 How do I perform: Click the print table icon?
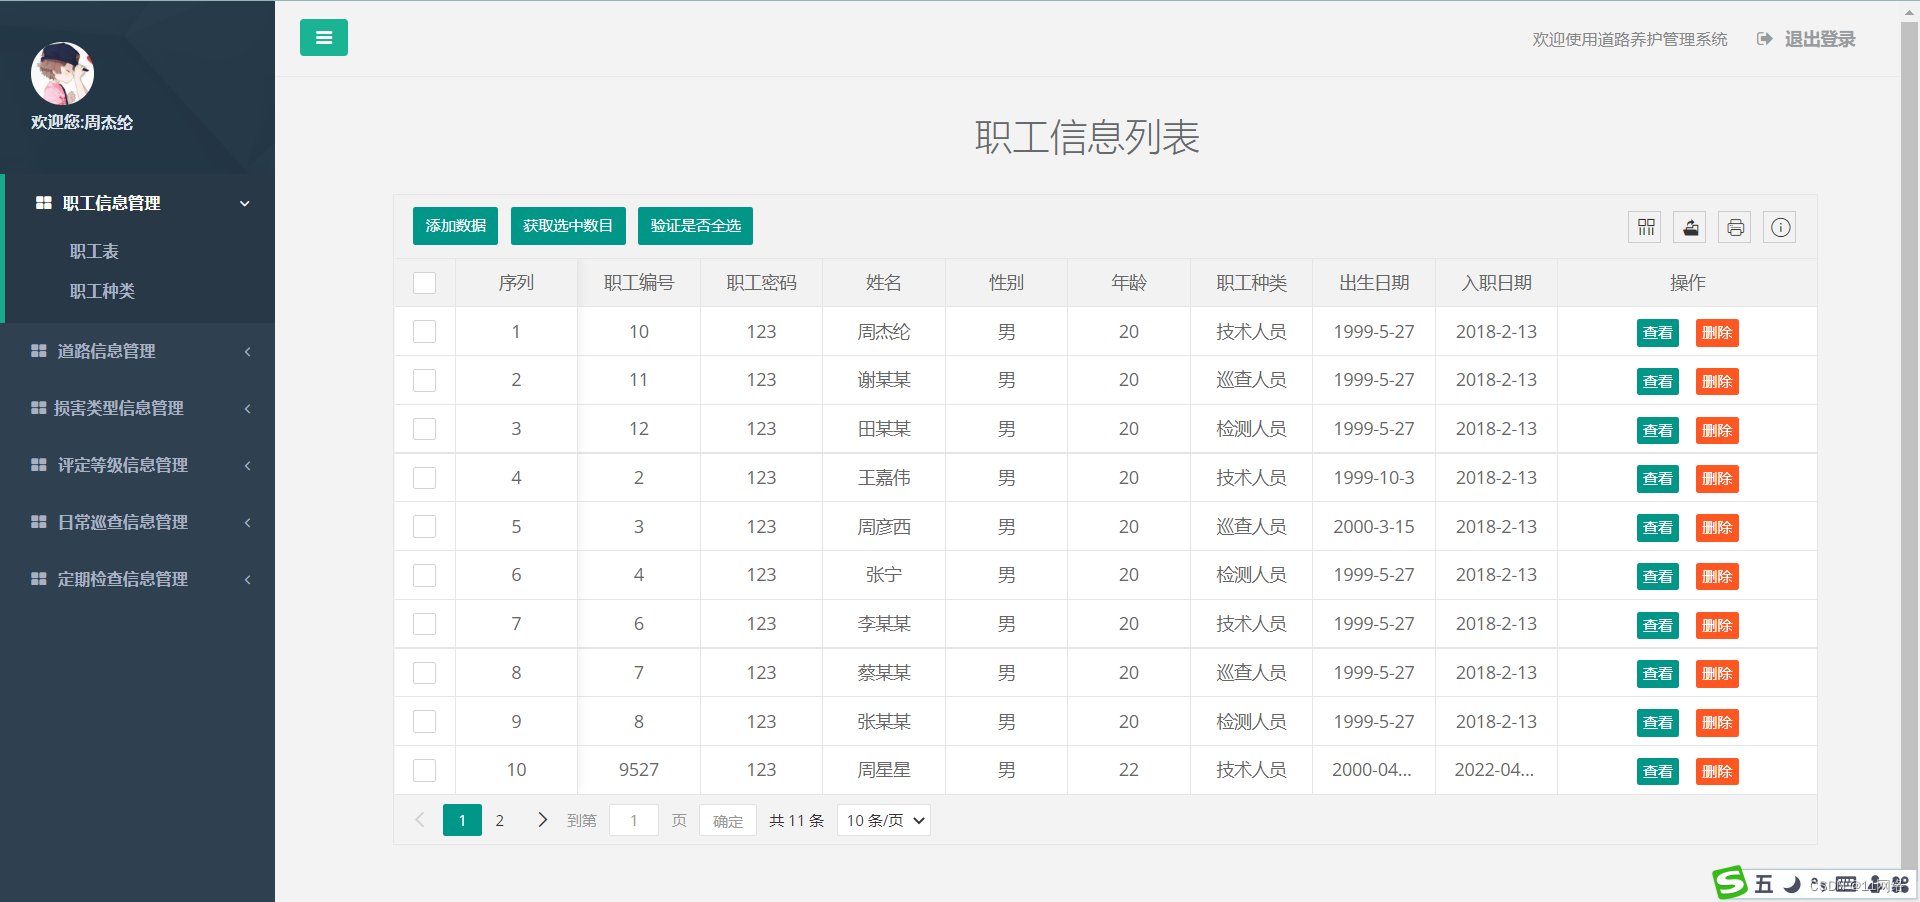pos(1736,227)
